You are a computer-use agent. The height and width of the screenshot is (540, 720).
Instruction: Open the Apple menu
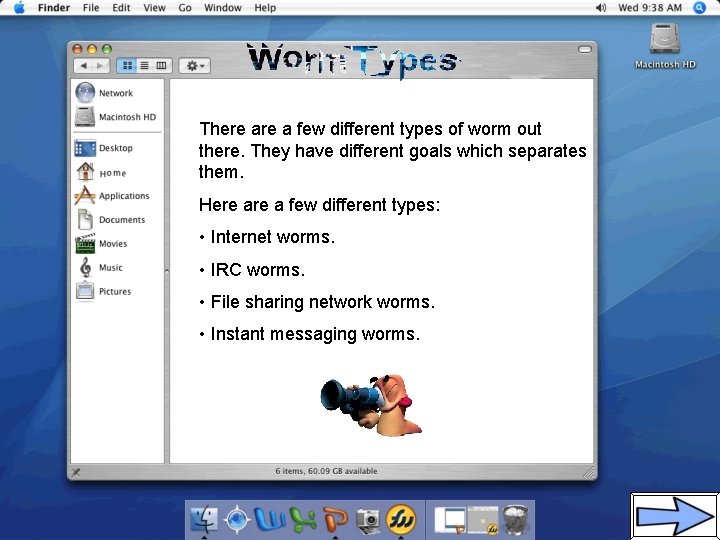(x=19, y=8)
